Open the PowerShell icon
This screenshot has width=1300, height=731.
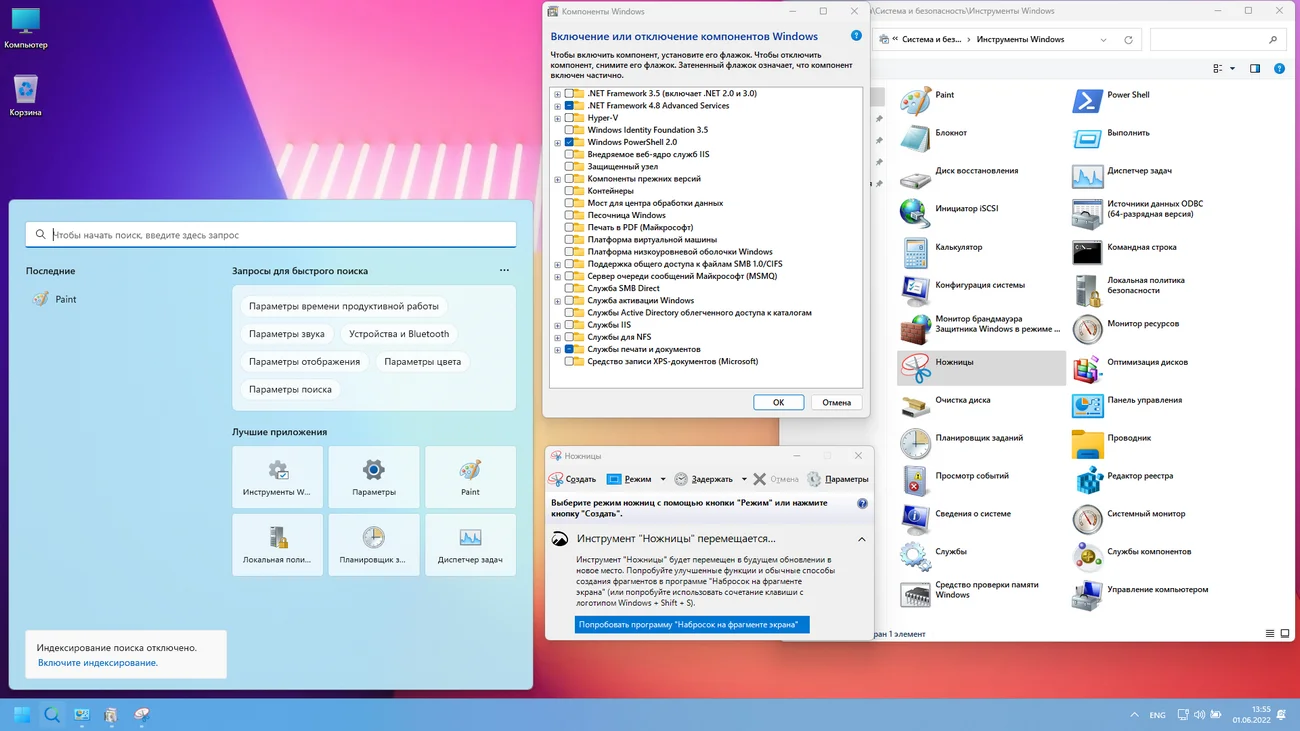coord(1087,101)
